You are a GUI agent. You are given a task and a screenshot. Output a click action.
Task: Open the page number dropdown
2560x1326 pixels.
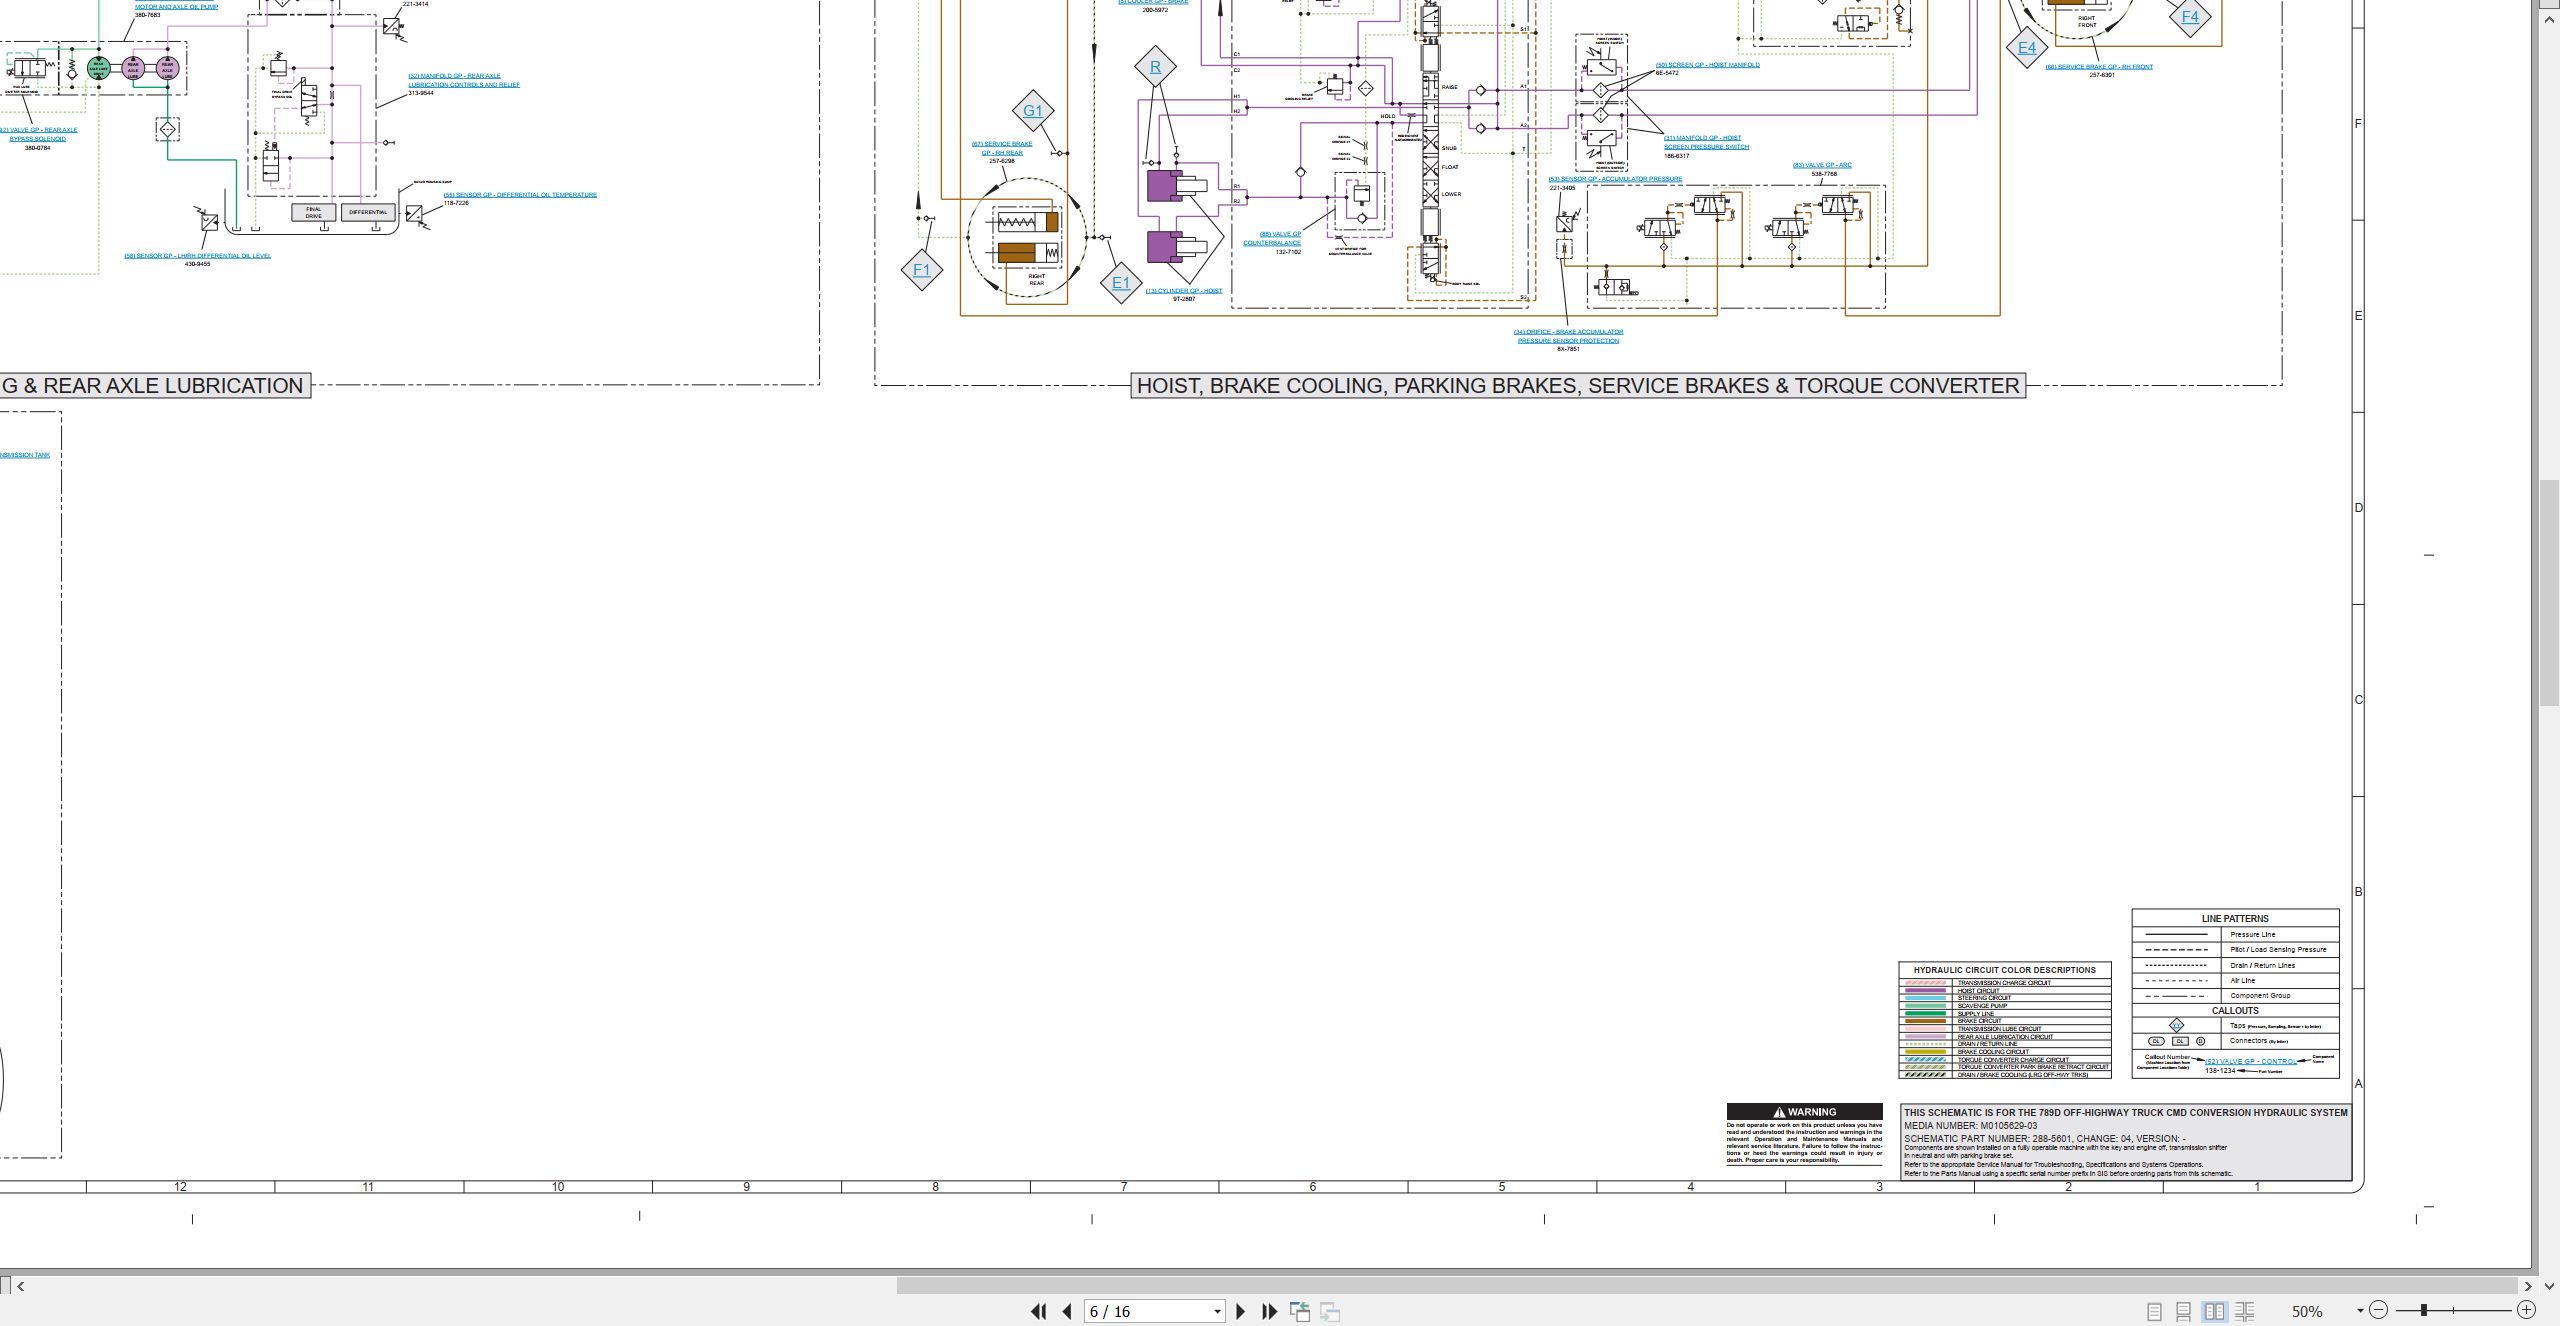point(1217,1312)
